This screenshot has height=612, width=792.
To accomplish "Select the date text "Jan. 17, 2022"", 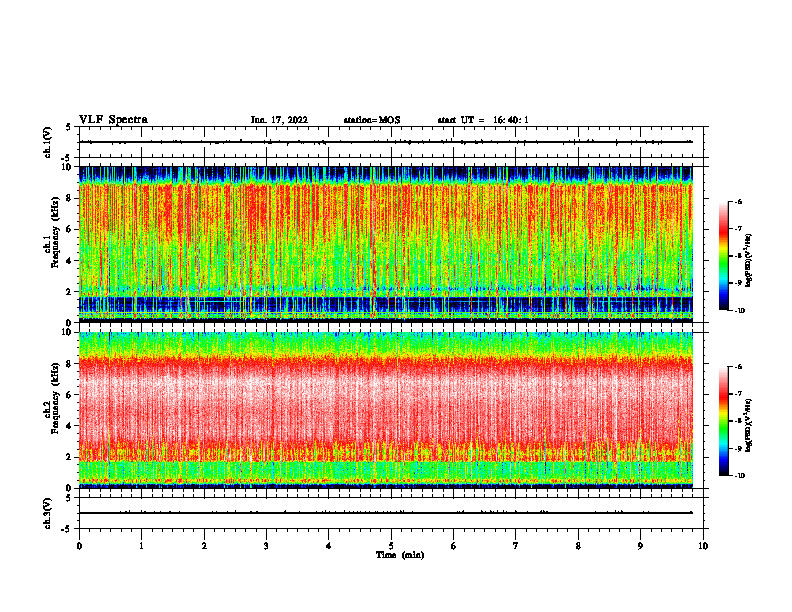I will click(279, 120).
